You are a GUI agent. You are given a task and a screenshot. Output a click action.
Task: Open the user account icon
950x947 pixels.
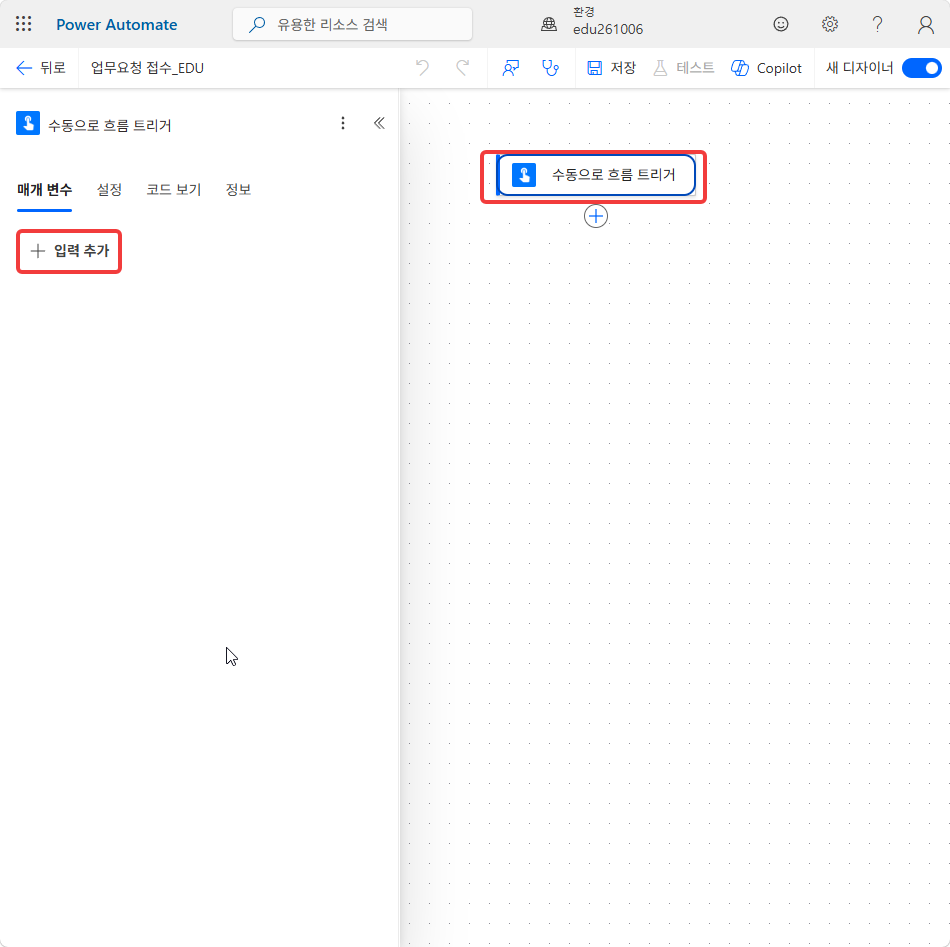(x=925, y=24)
